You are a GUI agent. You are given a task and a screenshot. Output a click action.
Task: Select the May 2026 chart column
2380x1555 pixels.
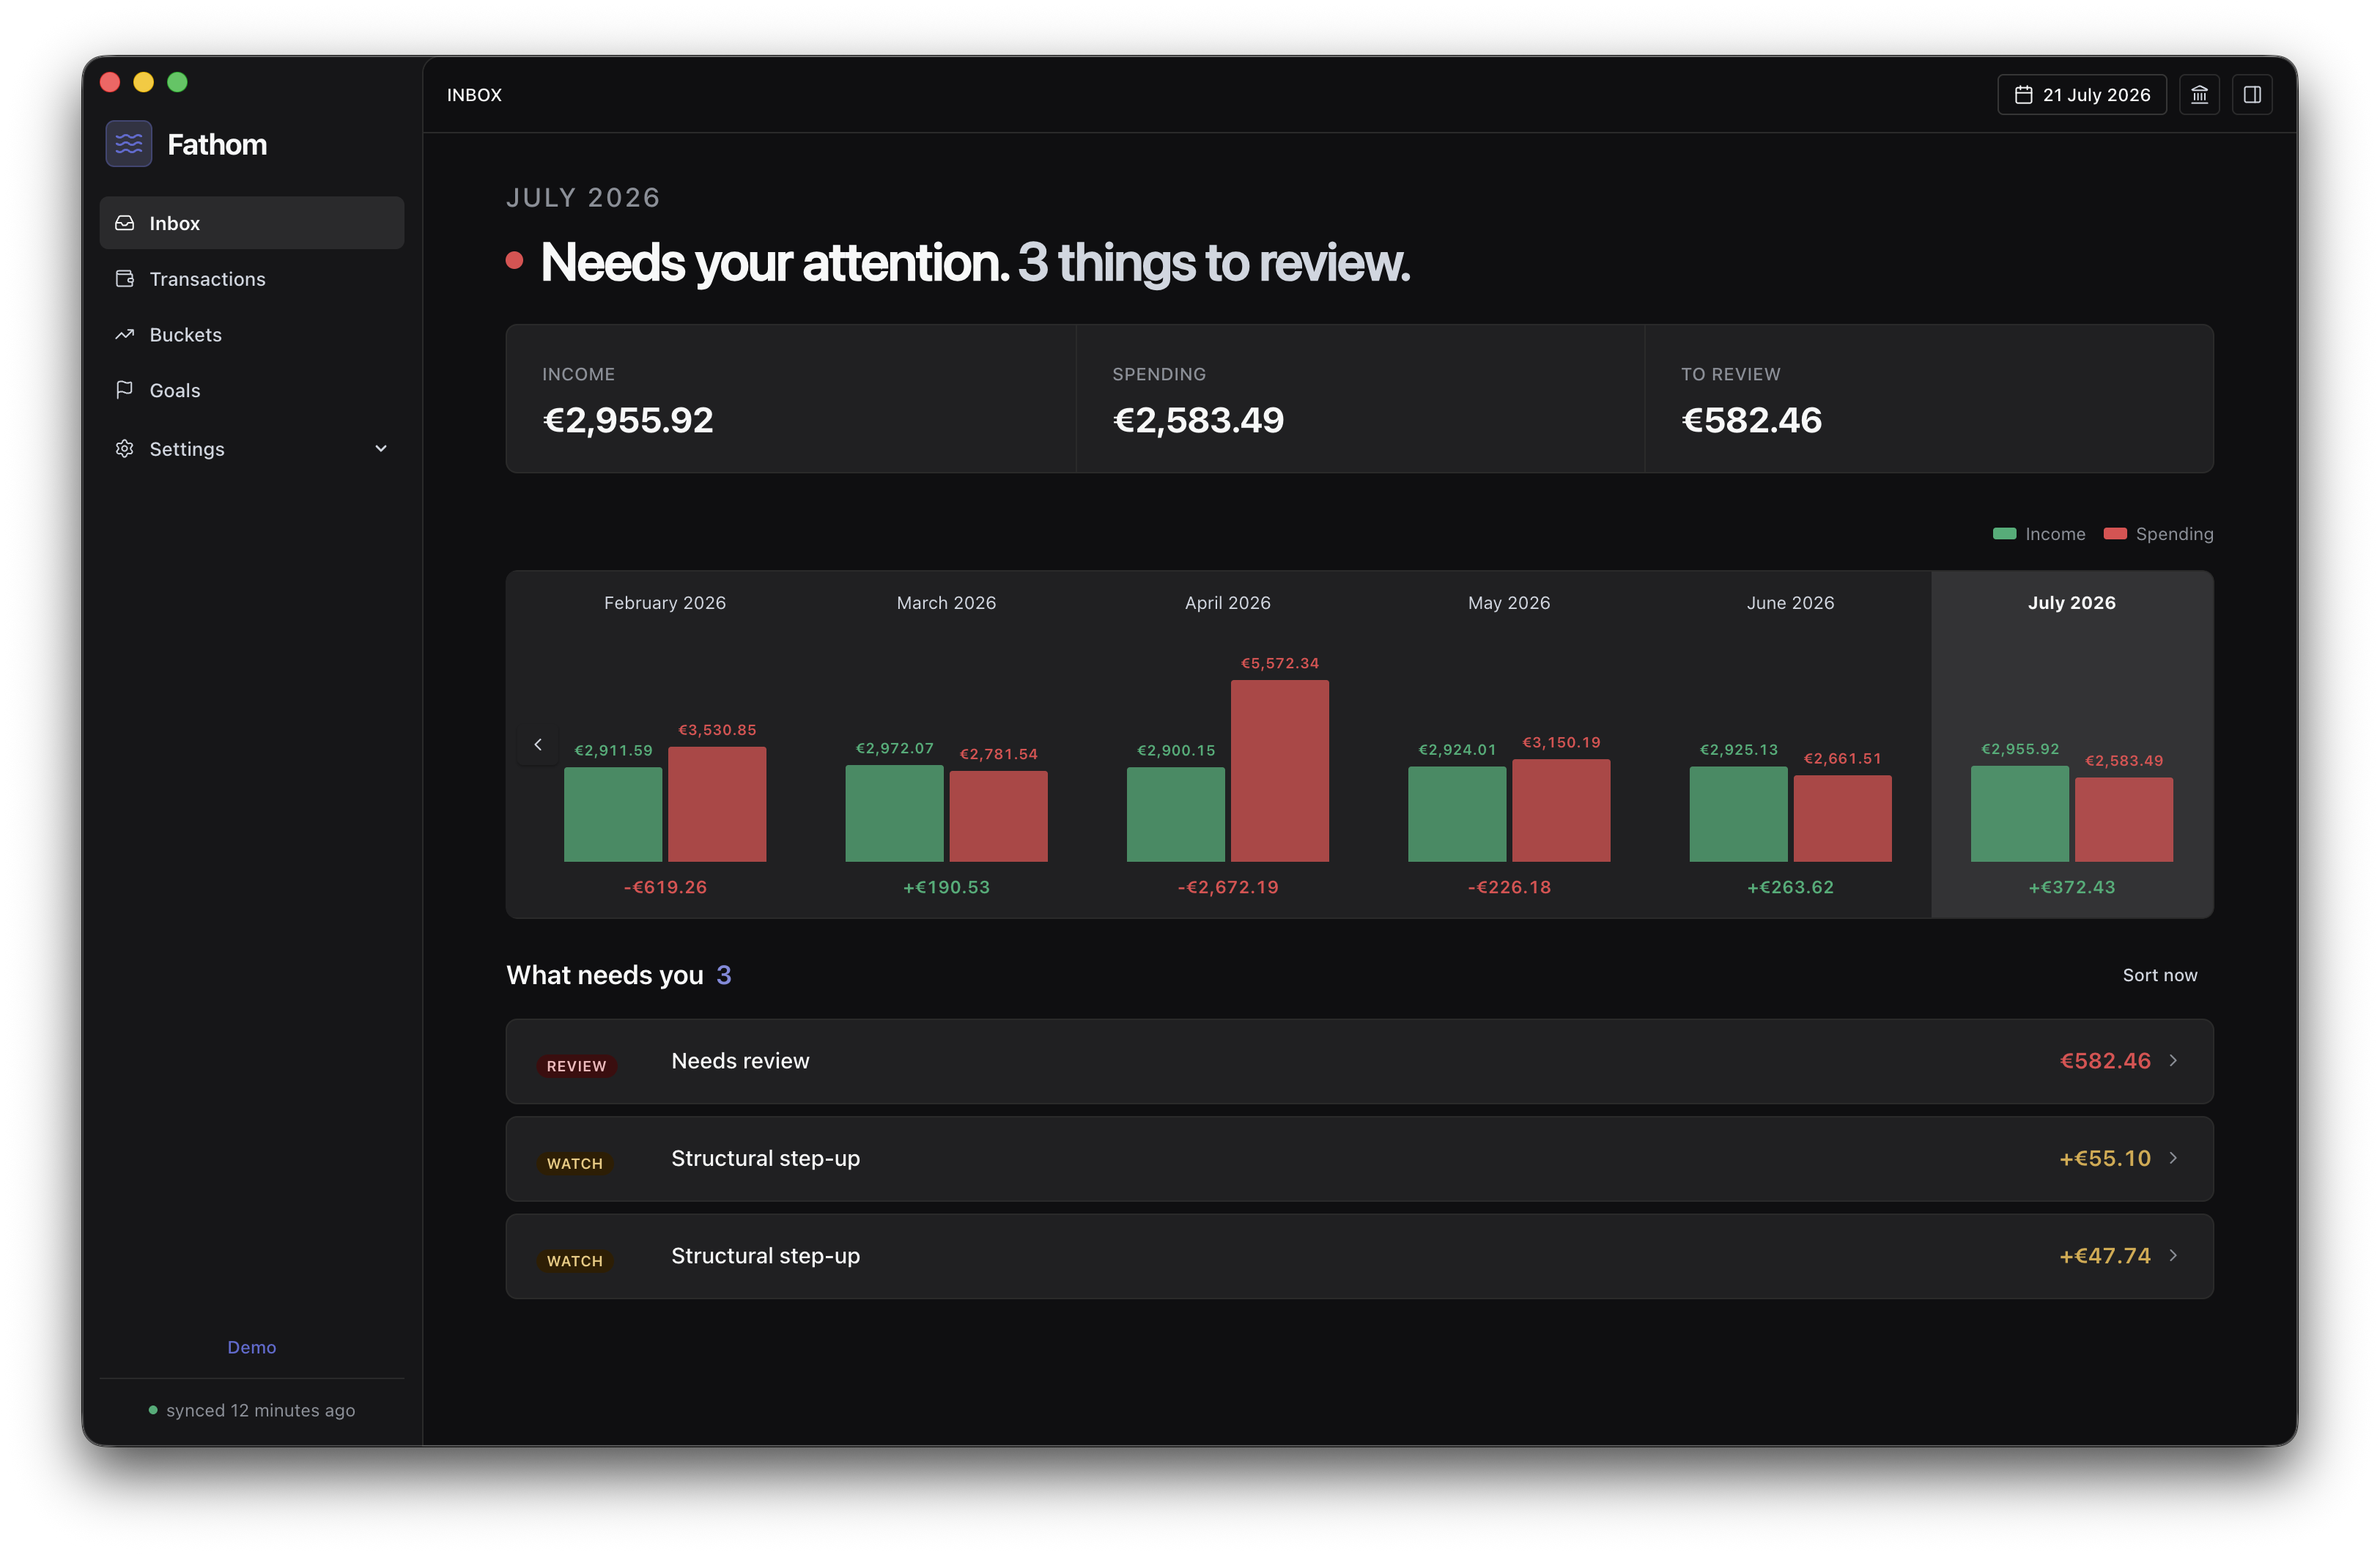pos(1509,744)
